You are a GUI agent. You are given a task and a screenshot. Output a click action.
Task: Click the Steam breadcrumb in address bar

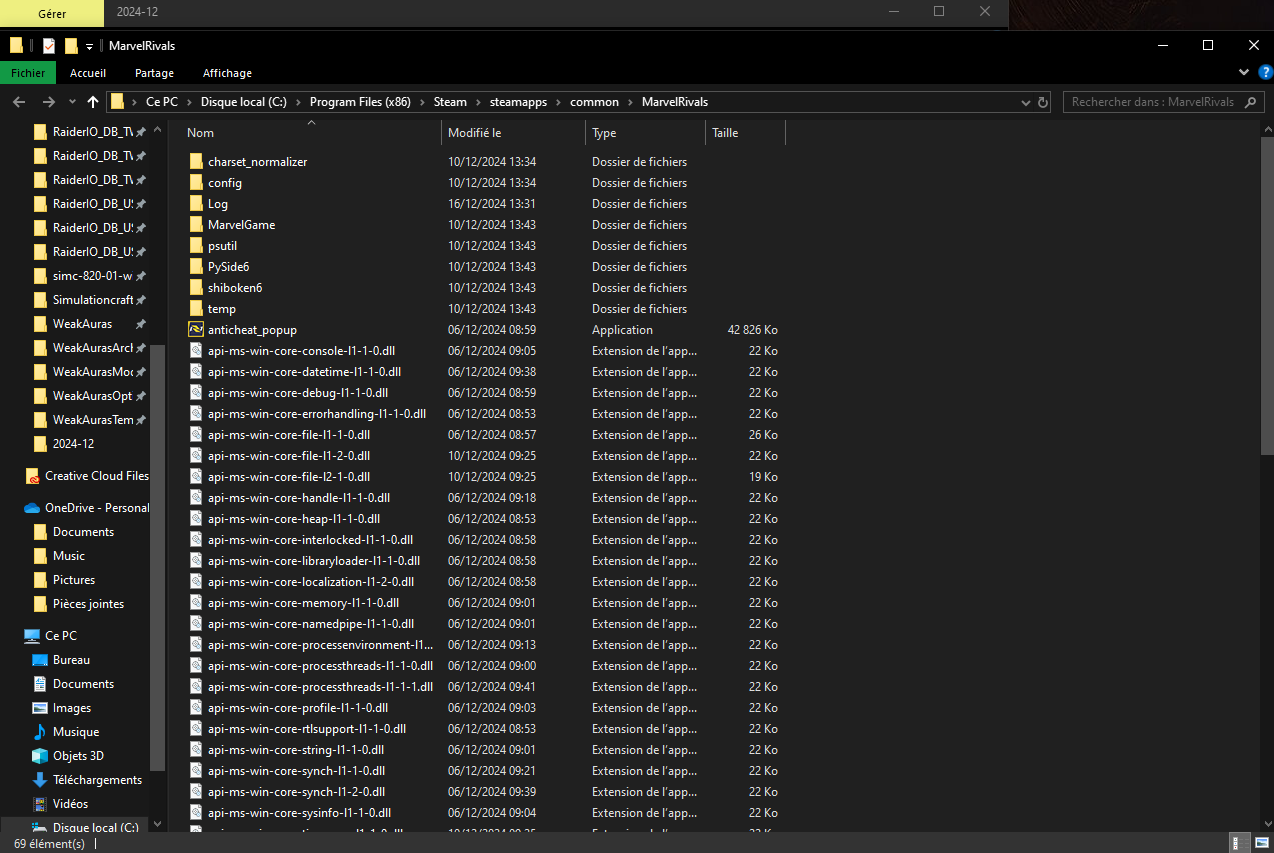click(x=450, y=102)
